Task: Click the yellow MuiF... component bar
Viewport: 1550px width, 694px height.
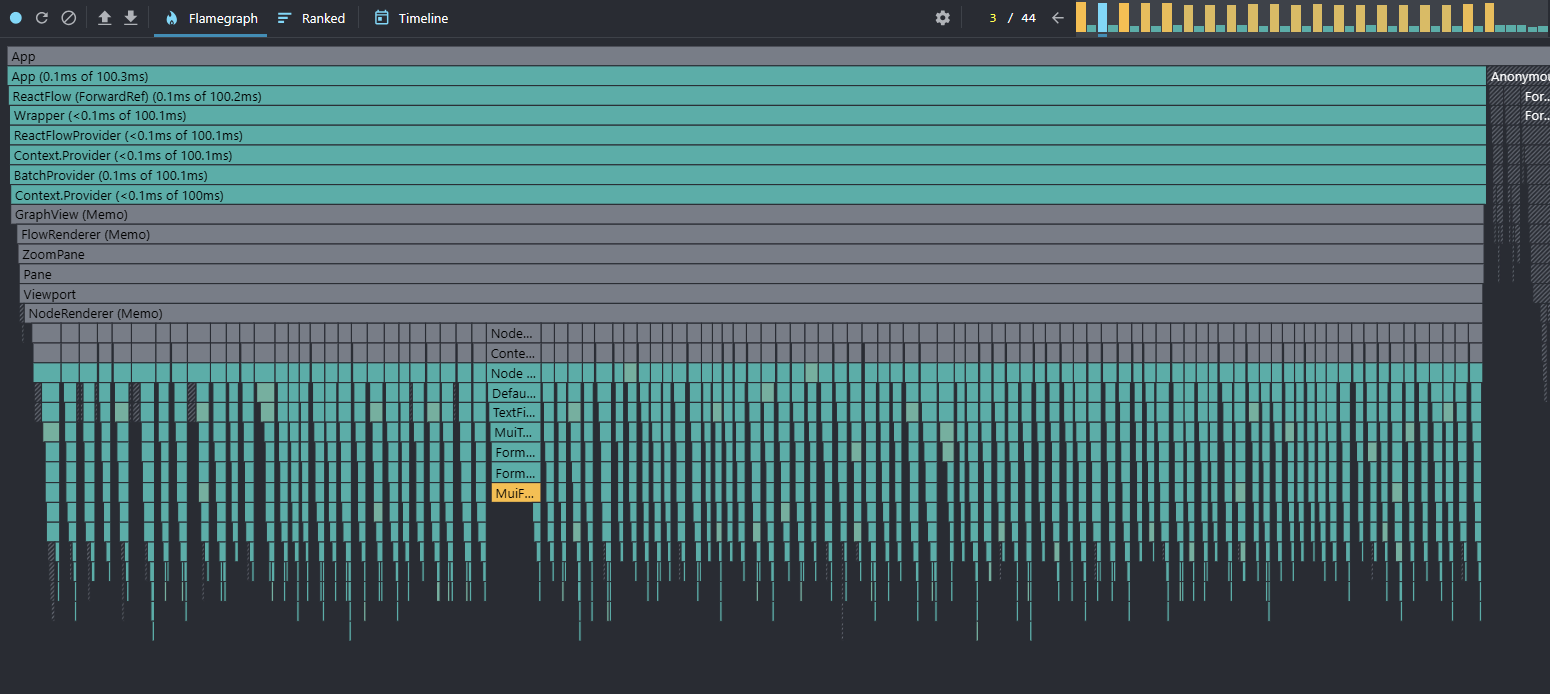Action: (x=515, y=493)
